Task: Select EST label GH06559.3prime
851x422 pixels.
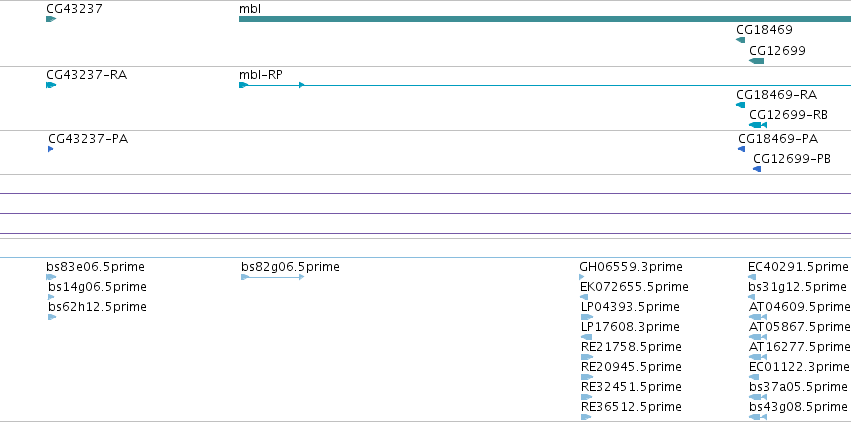Action: point(631,267)
